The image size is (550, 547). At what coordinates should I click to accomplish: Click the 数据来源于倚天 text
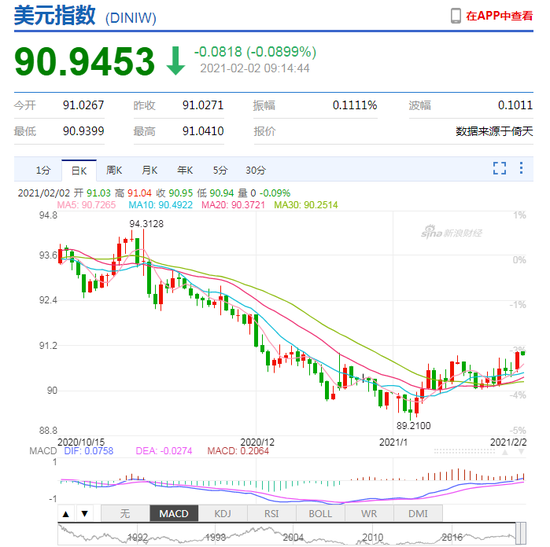494,131
